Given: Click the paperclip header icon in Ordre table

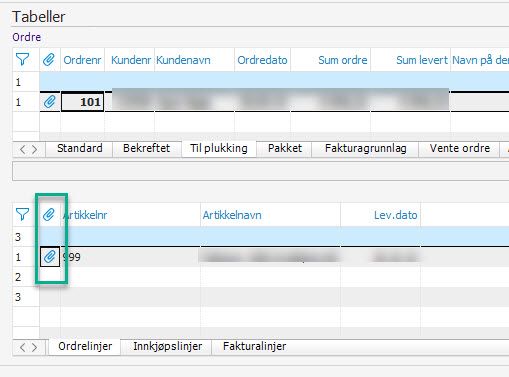Looking at the screenshot, I should (x=49, y=60).
